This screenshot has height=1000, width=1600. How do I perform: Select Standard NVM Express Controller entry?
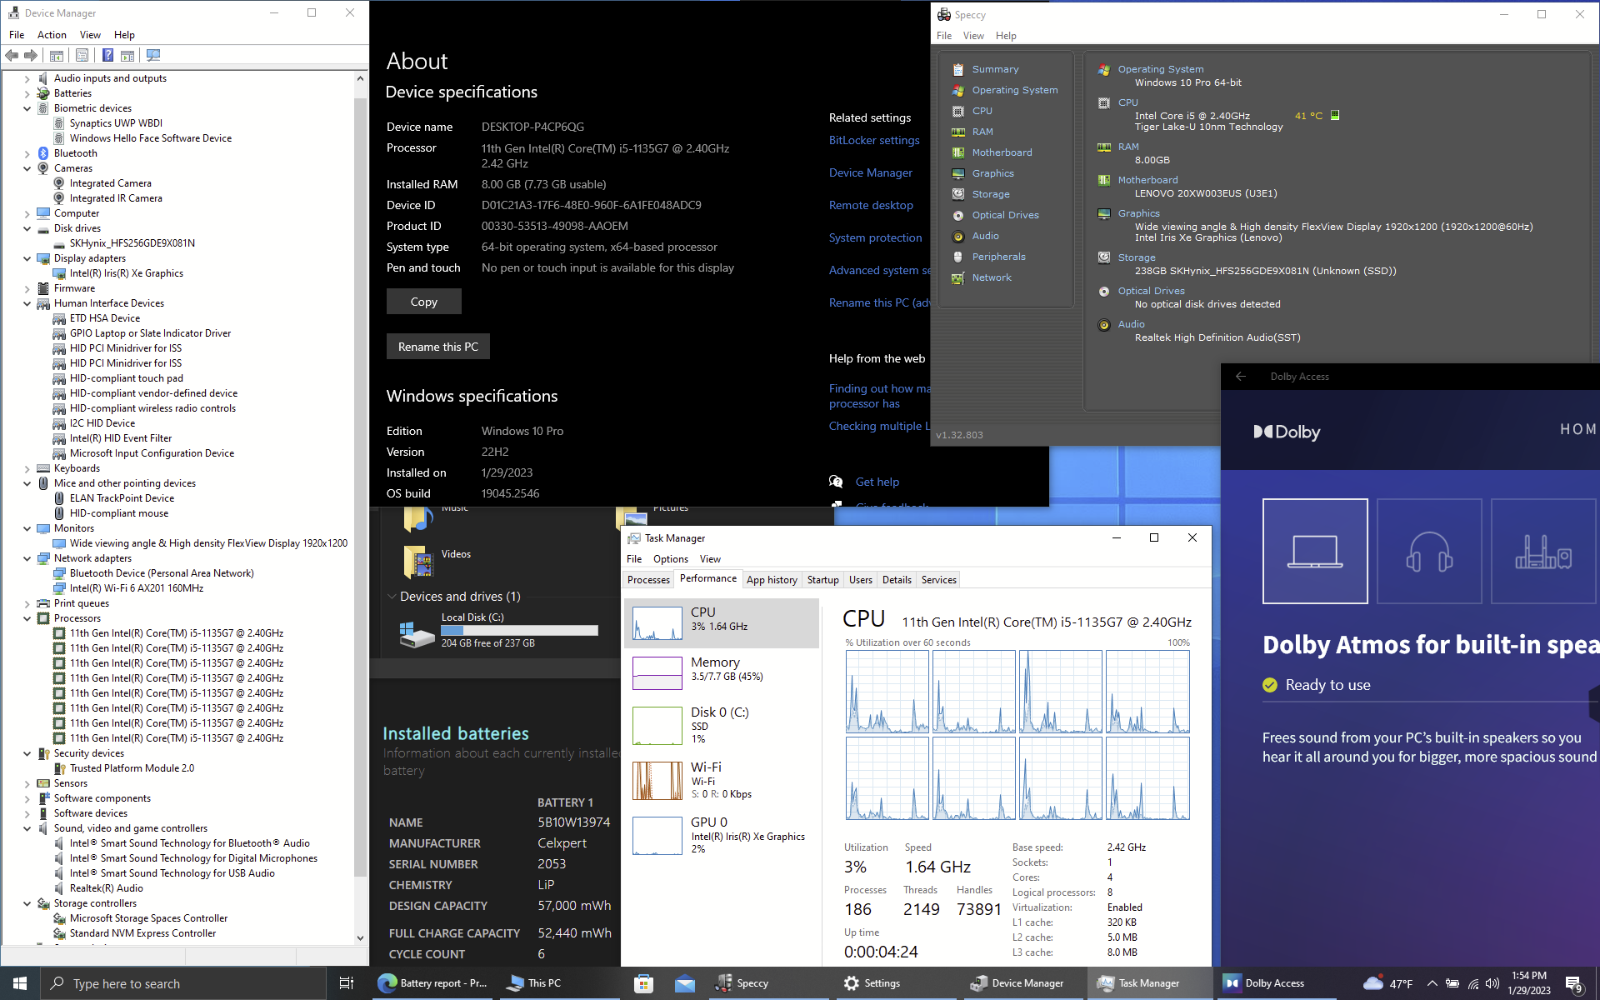pos(142,933)
